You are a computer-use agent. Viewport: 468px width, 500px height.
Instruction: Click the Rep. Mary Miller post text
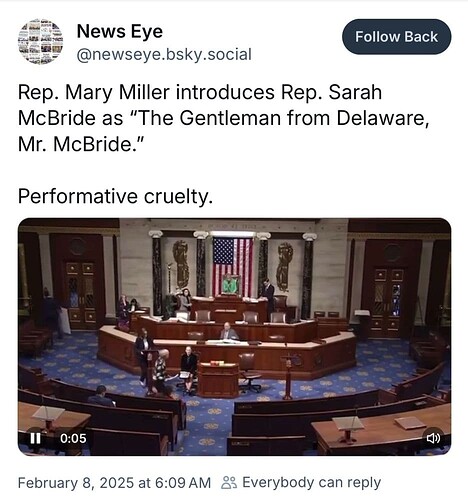tap(223, 118)
